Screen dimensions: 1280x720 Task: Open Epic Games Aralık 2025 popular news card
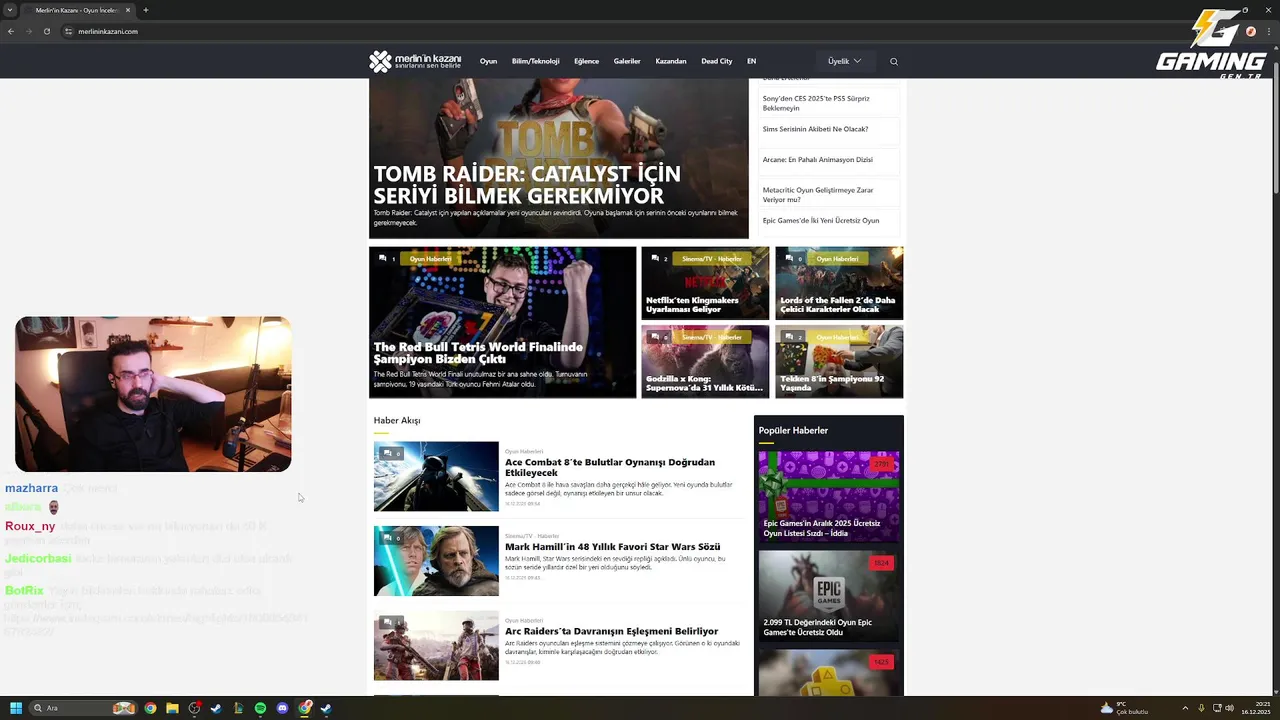[x=829, y=496]
